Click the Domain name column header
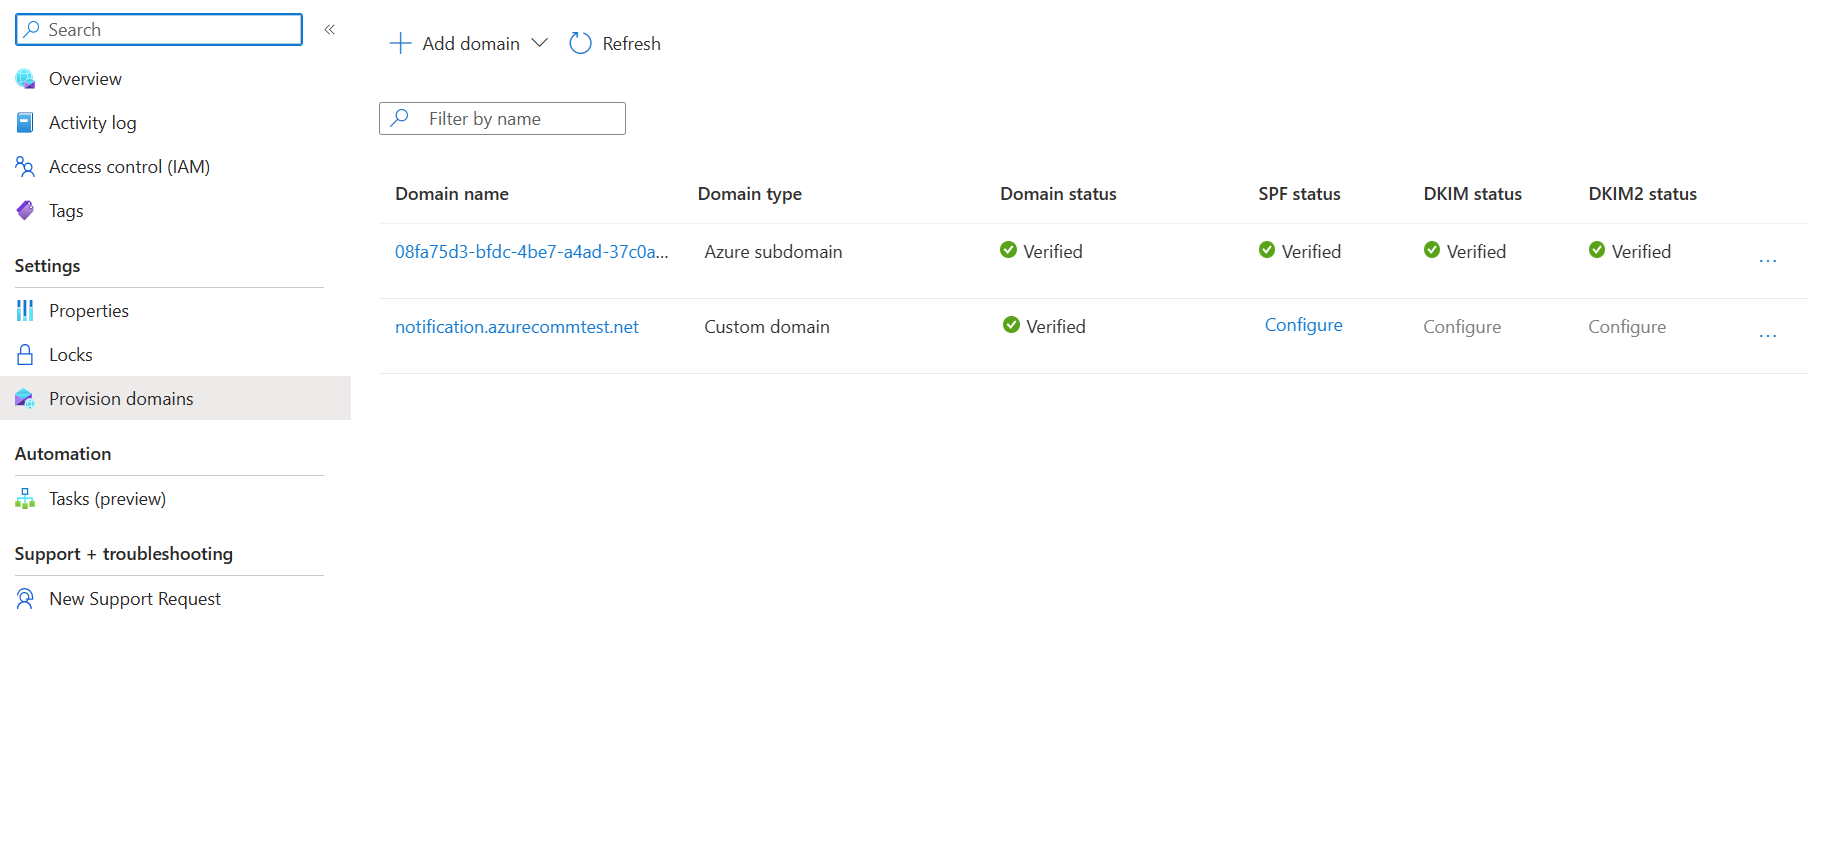 (x=452, y=194)
